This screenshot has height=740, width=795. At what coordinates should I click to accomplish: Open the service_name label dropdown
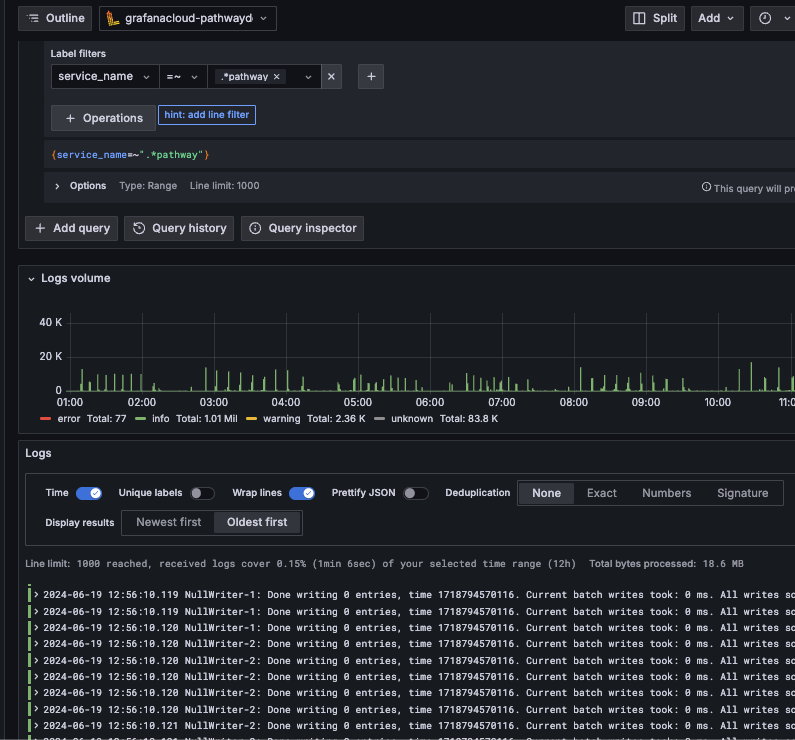click(x=105, y=77)
